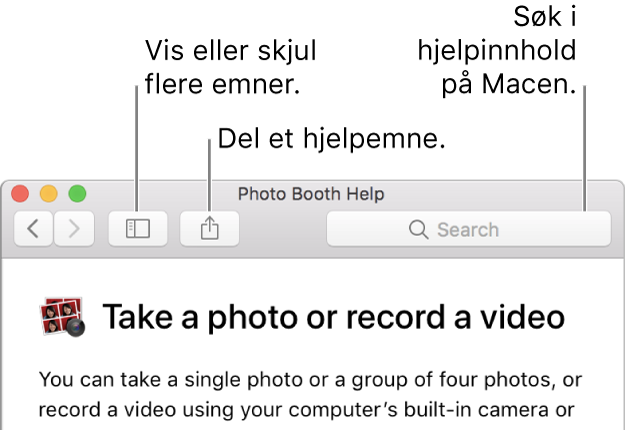Click the Photo Booth Help window title
The width and height of the screenshot is (625, 431).
(x=311, y=194)
